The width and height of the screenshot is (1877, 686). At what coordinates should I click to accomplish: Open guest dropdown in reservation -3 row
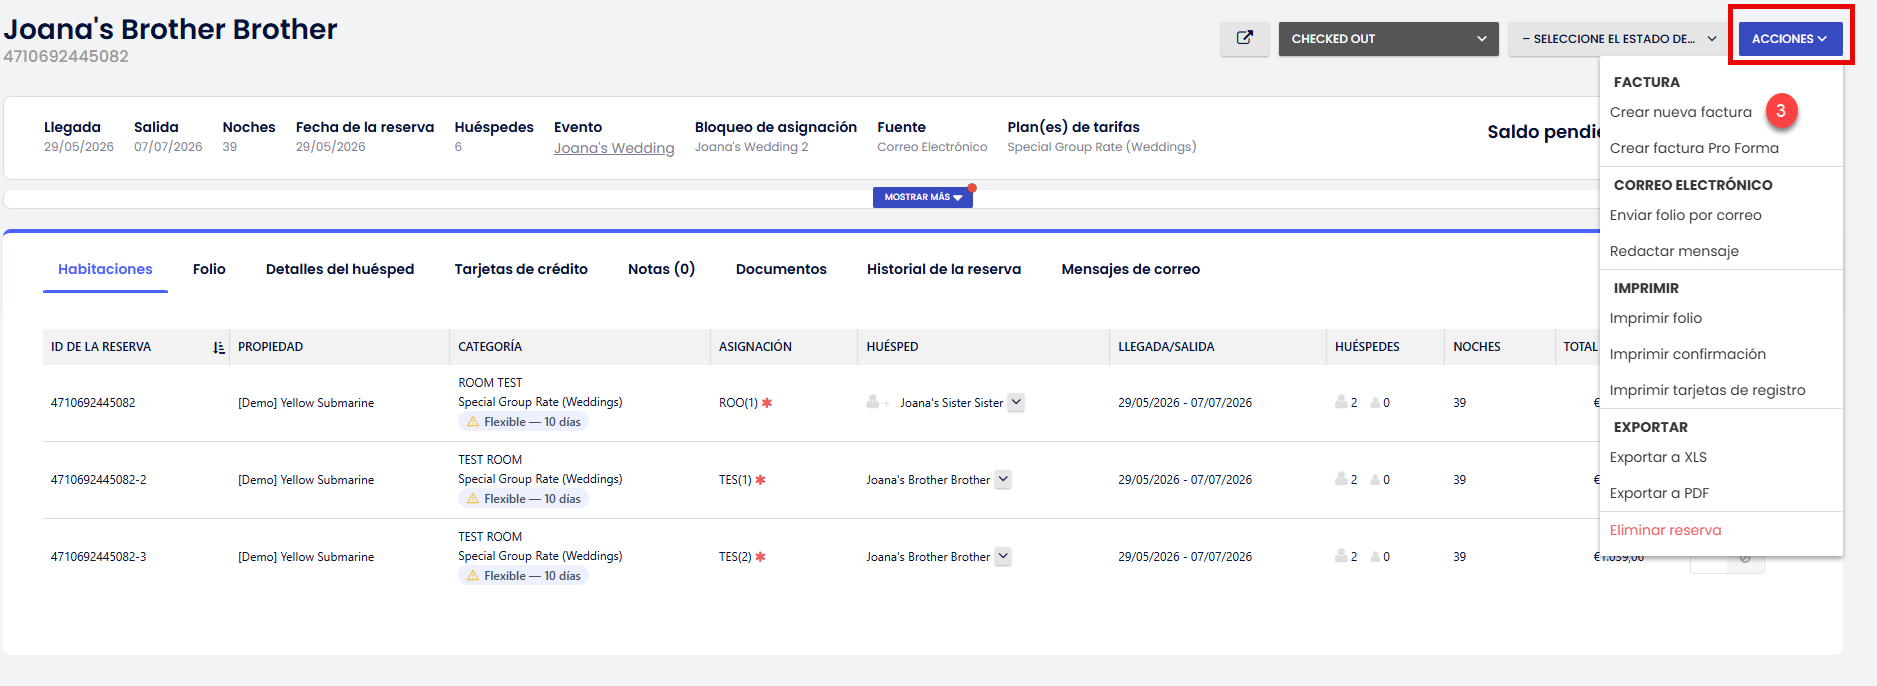(x=1003, y=556)
